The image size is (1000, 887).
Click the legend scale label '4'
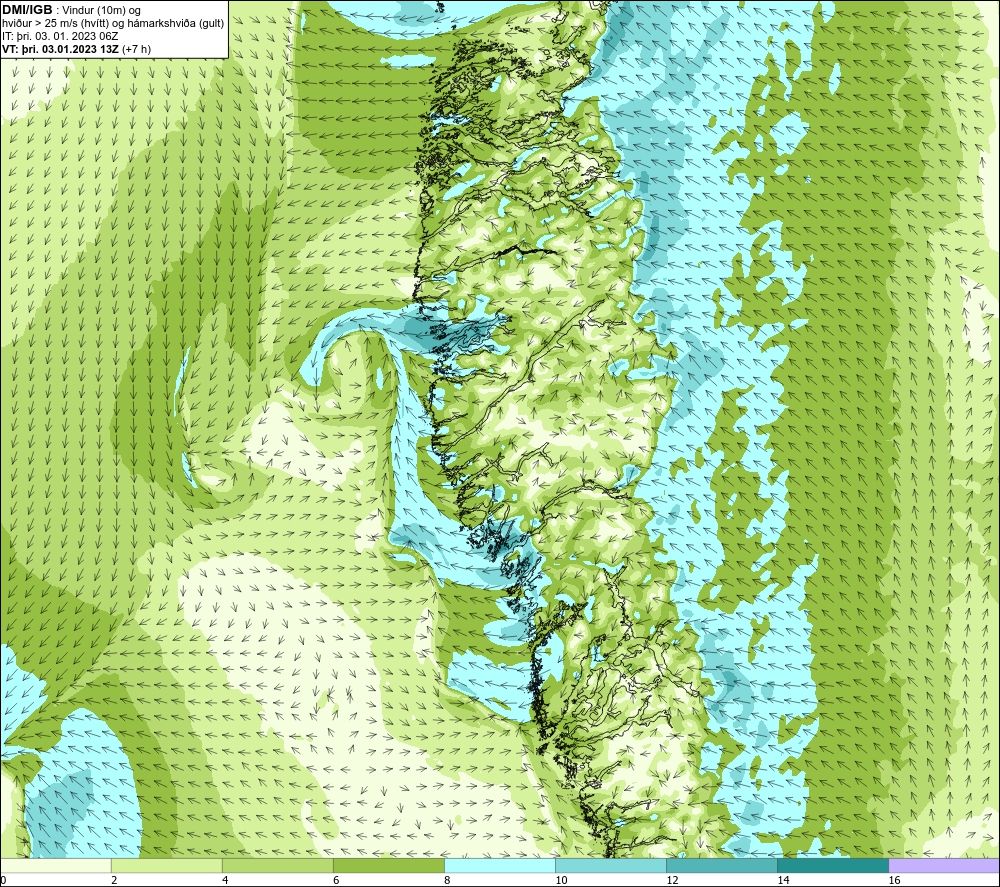point(225,880)
